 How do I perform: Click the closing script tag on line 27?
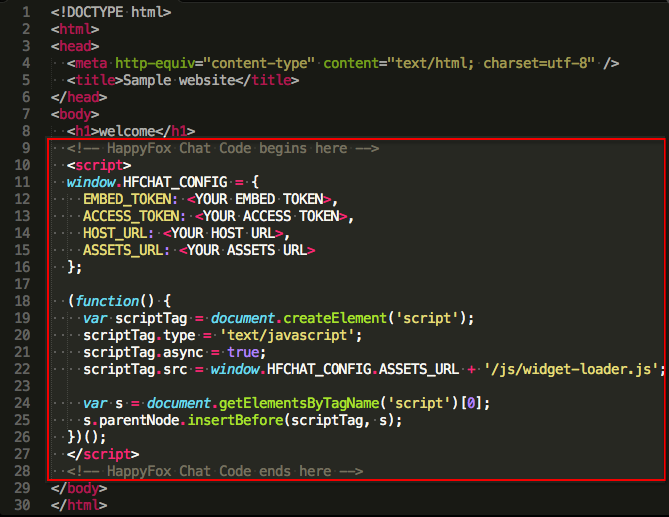tap(103, 454)
